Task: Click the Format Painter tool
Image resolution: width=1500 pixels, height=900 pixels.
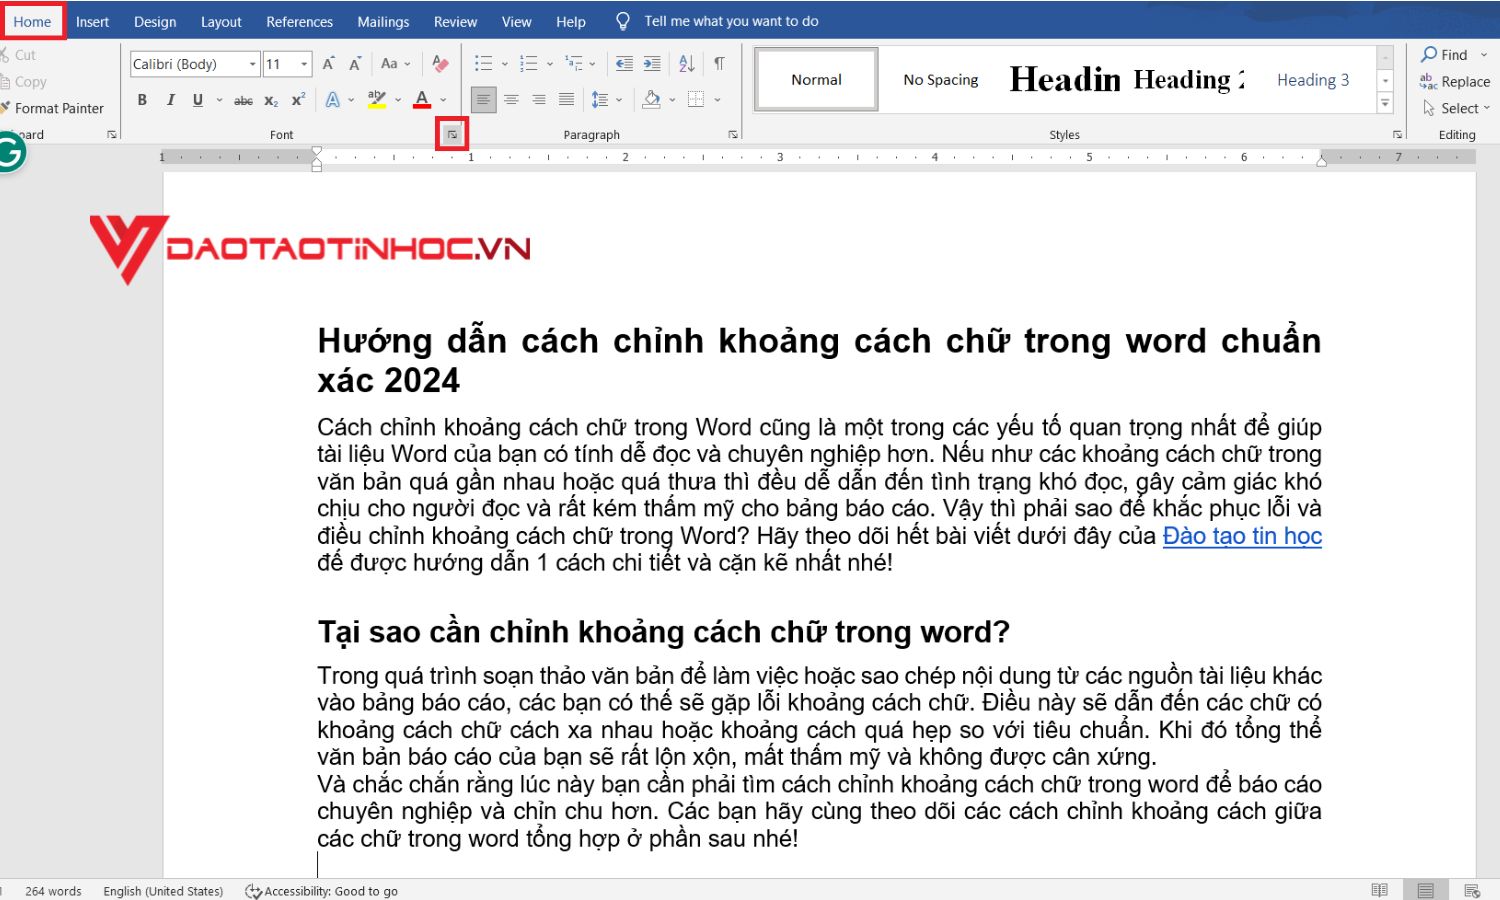Action: (x=58, y=108)
